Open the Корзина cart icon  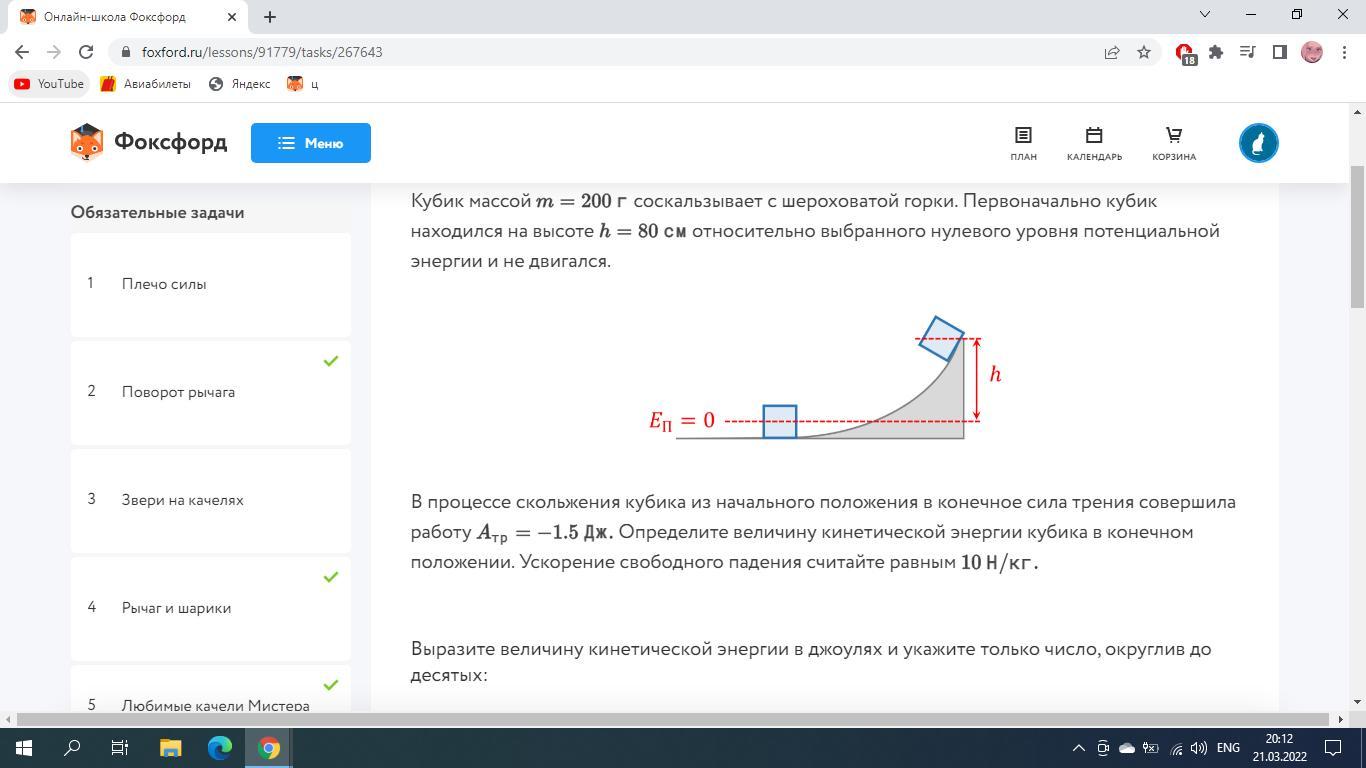tap(1174, 143)
